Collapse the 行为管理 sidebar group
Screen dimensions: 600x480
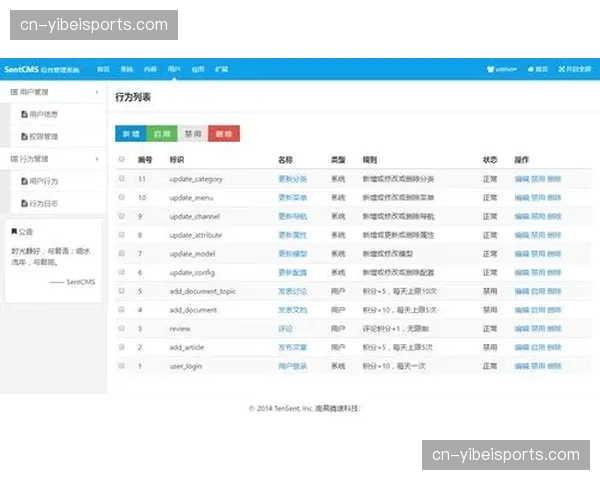click(53, 159)
